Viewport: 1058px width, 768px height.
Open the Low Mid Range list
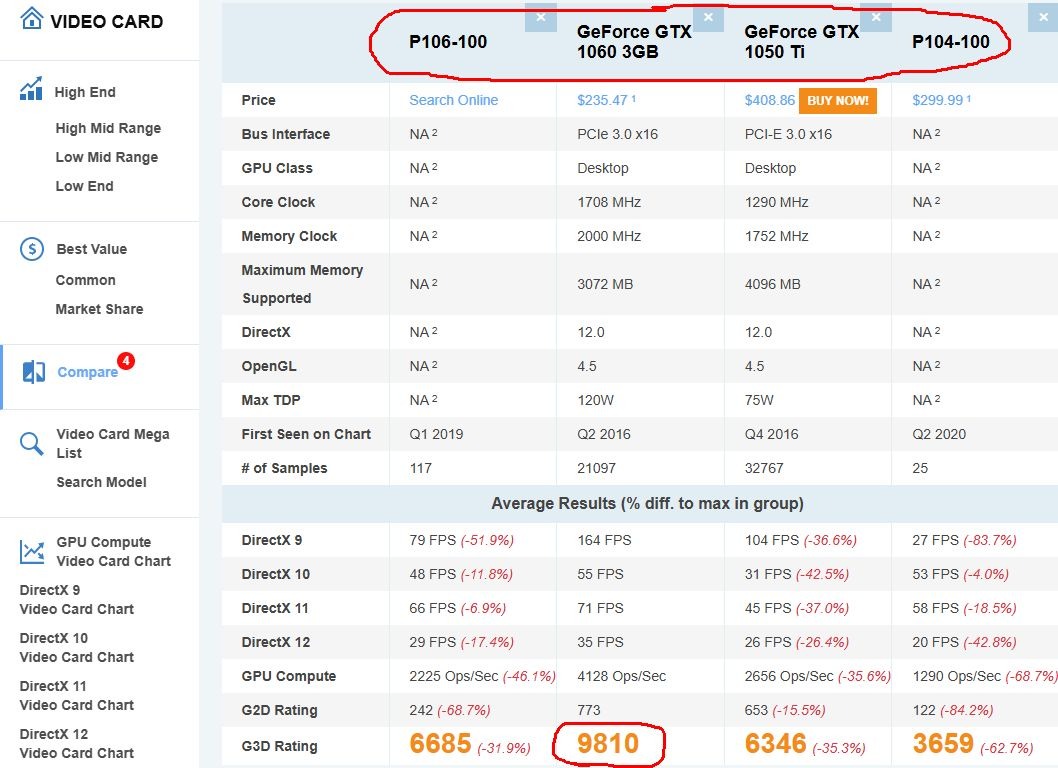pos(106,157)
